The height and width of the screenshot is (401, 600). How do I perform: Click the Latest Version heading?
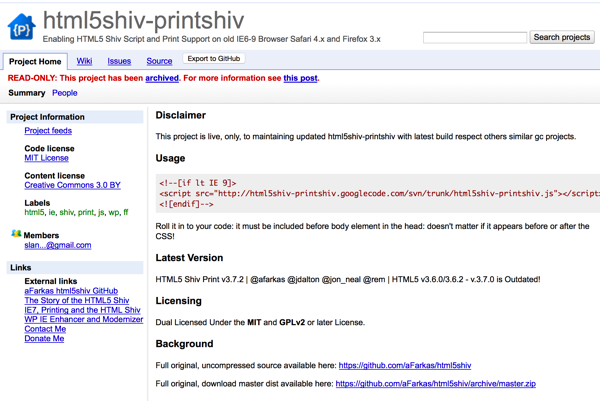click(189, 258)
